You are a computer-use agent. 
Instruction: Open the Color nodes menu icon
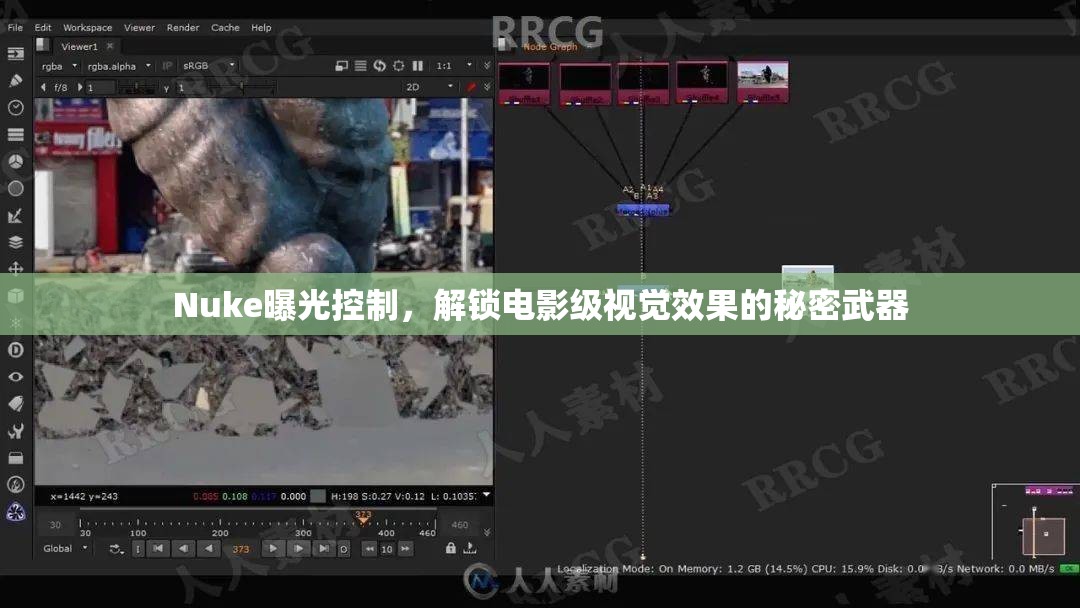coord(15,161)
